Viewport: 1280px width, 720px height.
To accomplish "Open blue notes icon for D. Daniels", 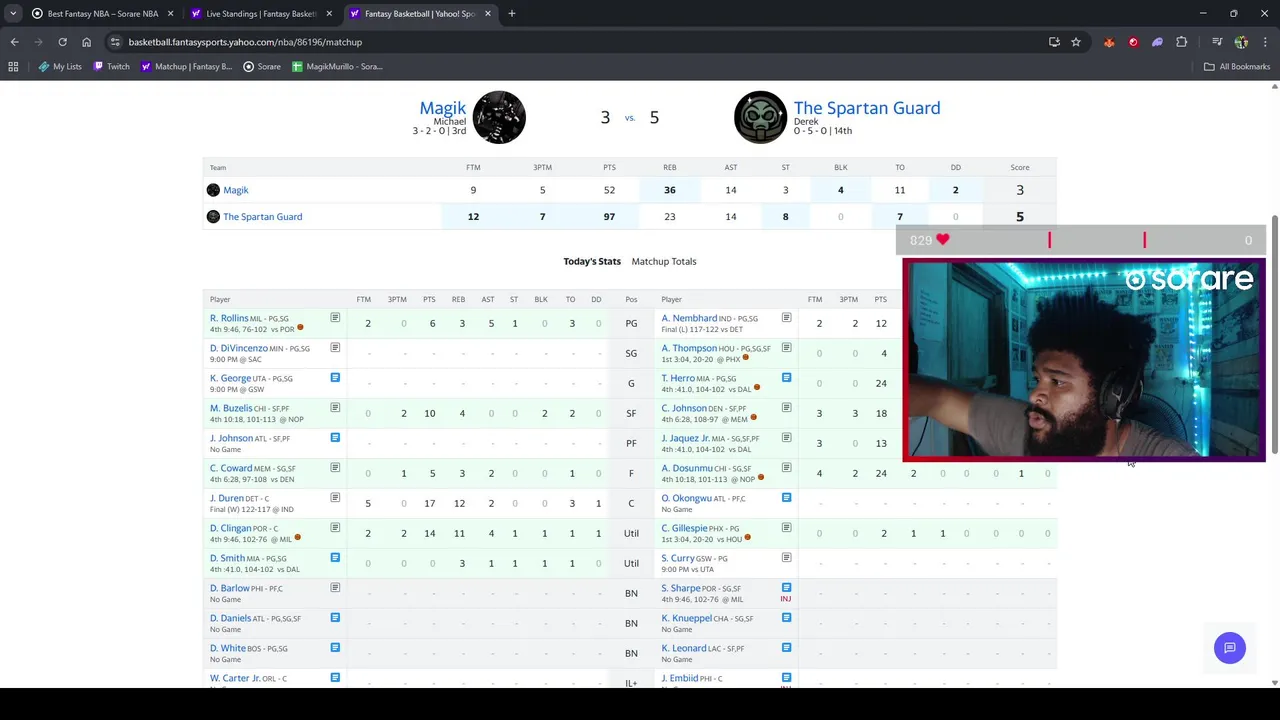I will tap(335, 618).
